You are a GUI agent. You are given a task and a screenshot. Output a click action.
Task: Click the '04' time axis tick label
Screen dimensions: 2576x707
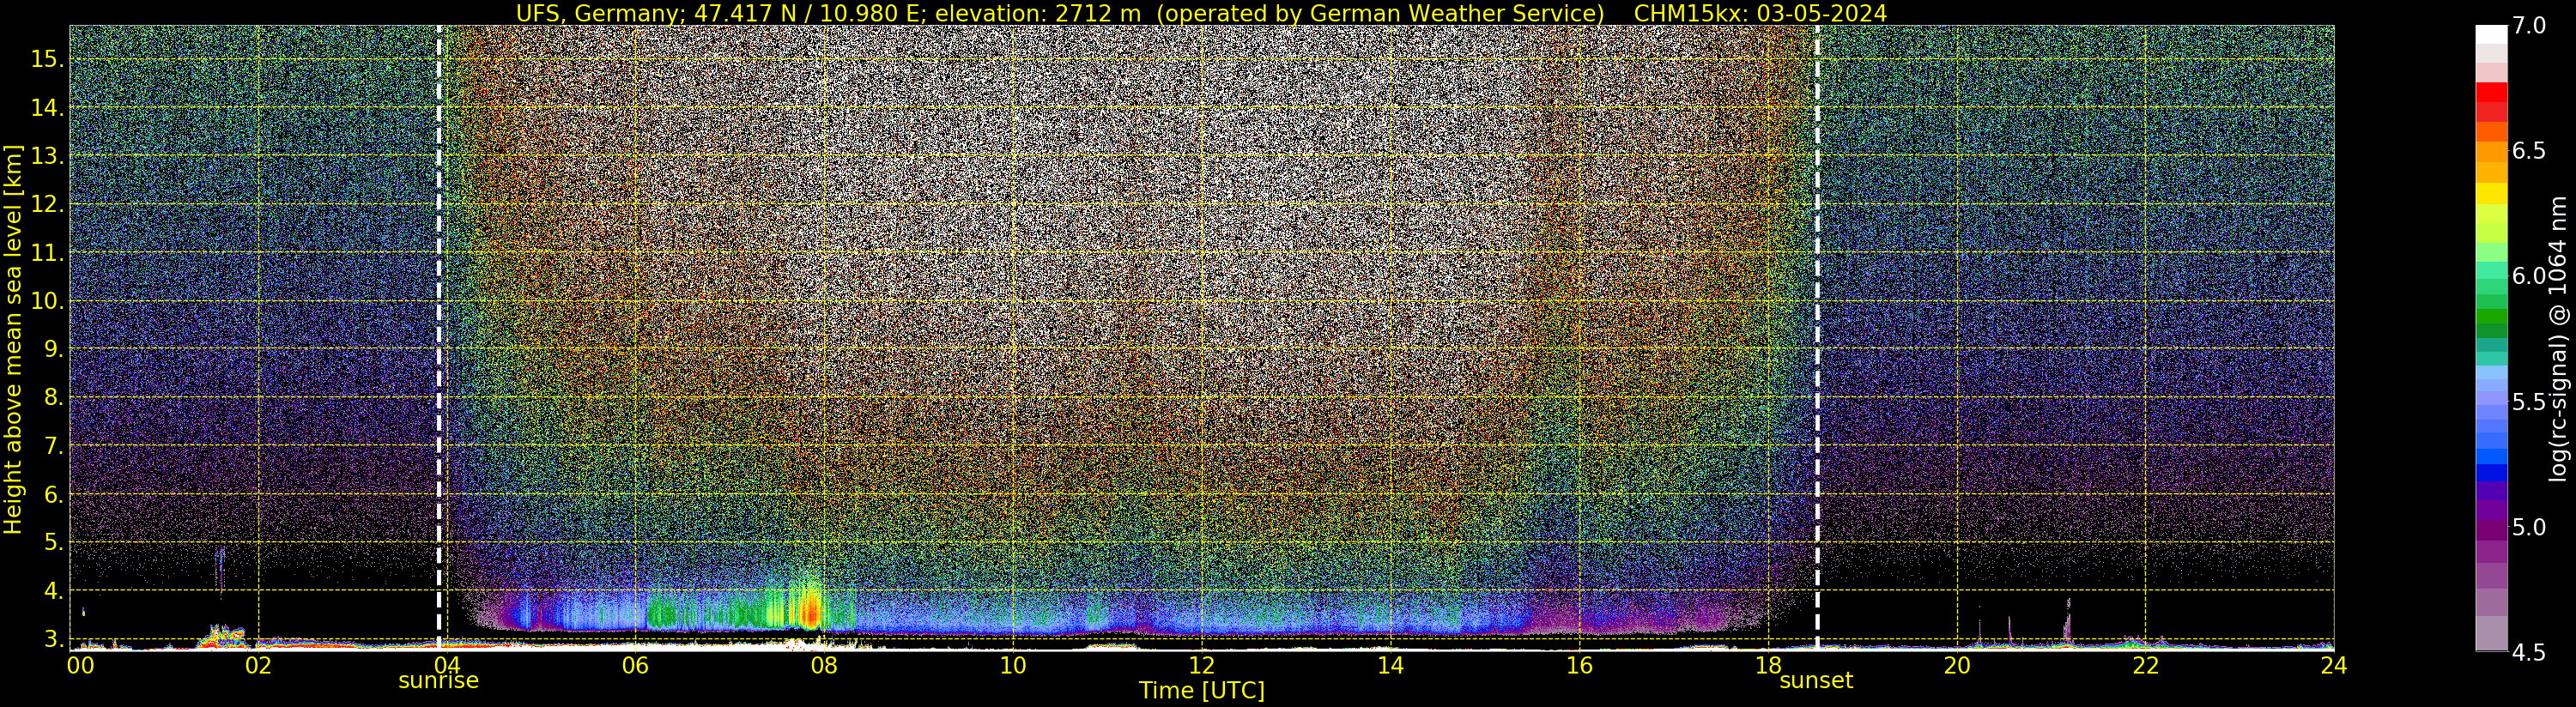(447, 665)
